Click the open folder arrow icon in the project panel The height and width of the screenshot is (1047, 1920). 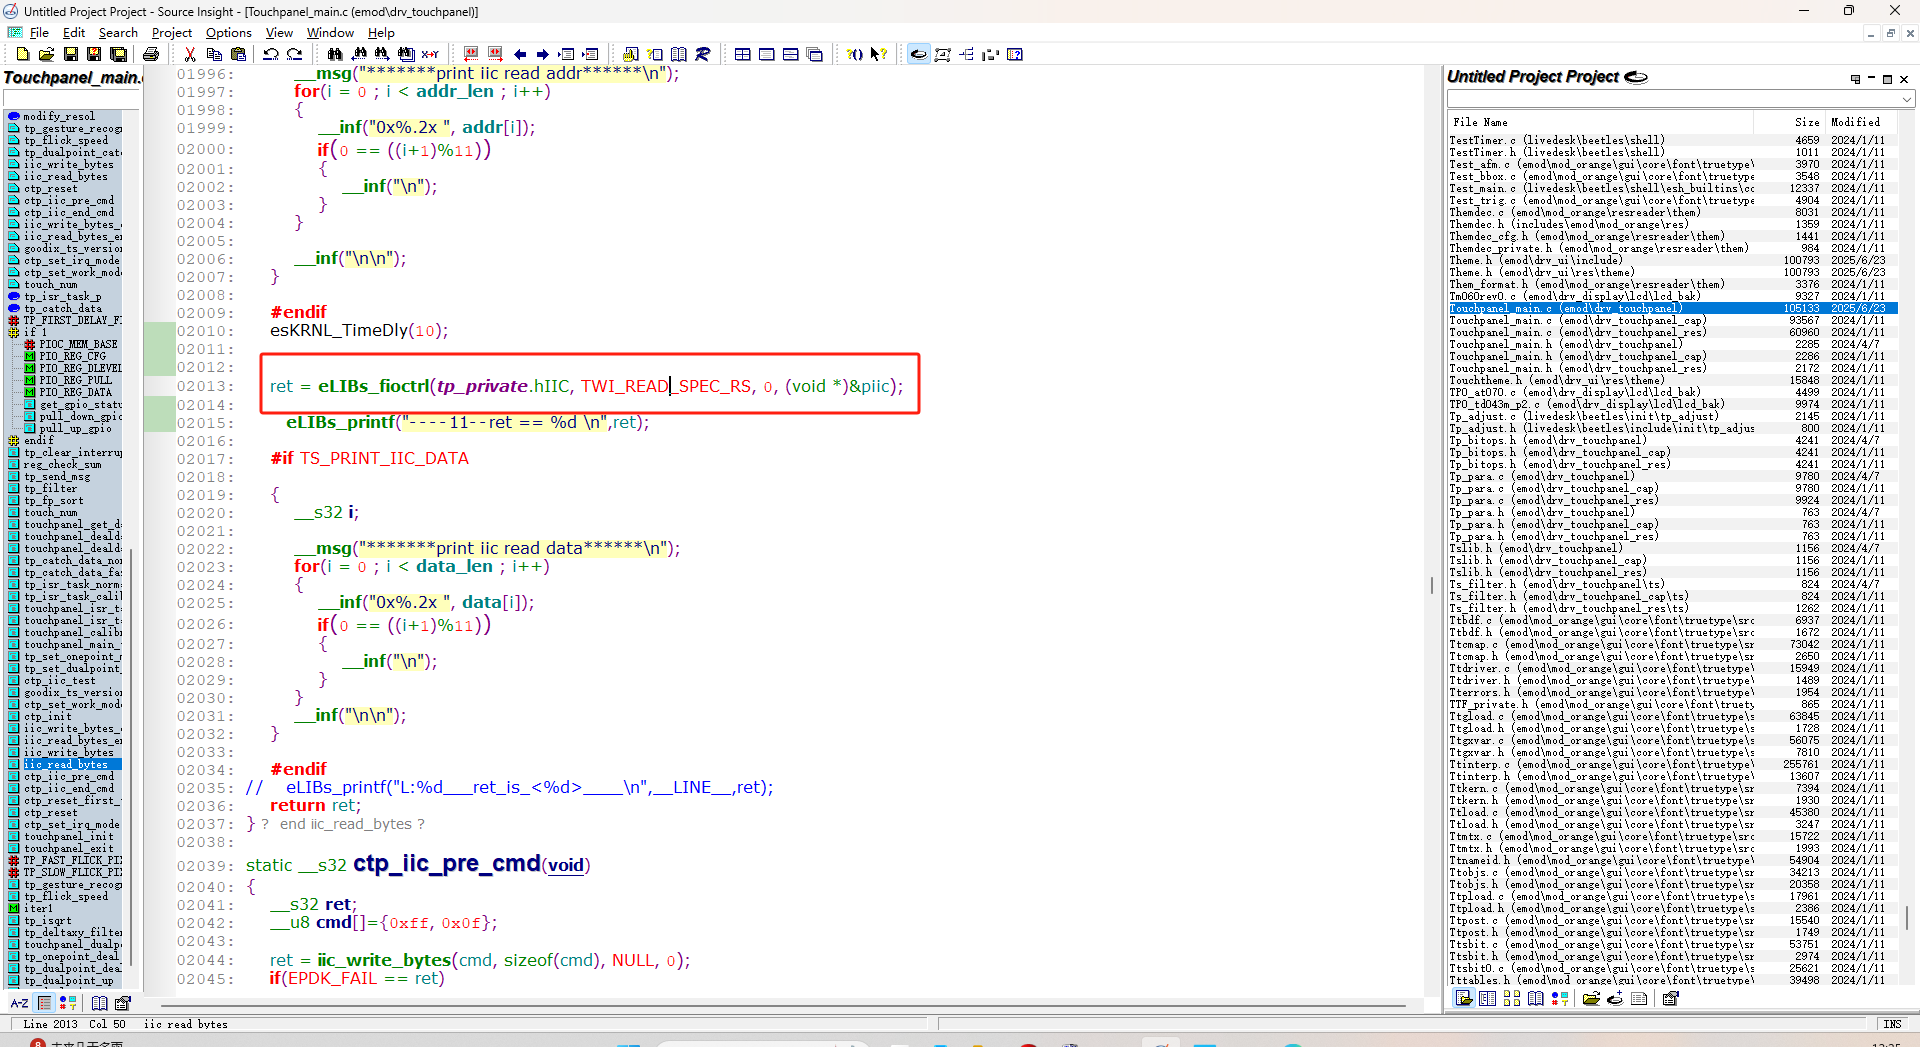click(x=1591, y=998)
